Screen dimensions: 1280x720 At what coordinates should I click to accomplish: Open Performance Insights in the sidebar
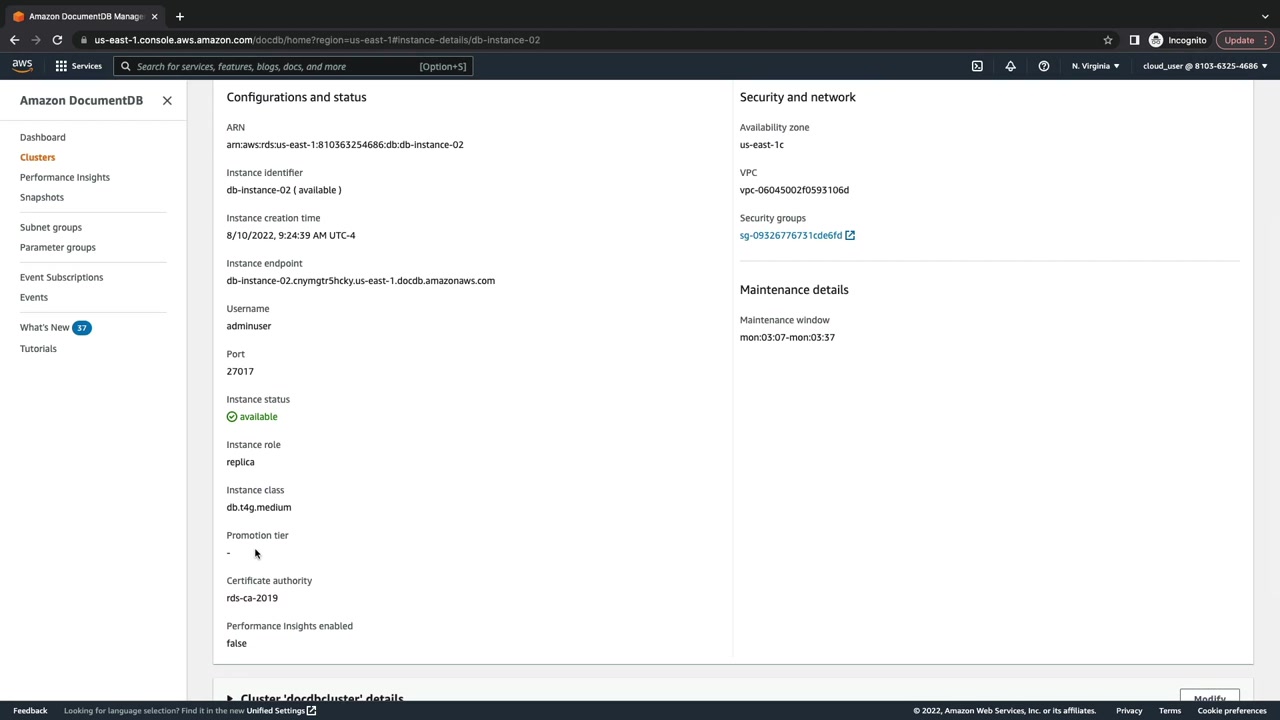pyautogui.click(x=65, y=177)
